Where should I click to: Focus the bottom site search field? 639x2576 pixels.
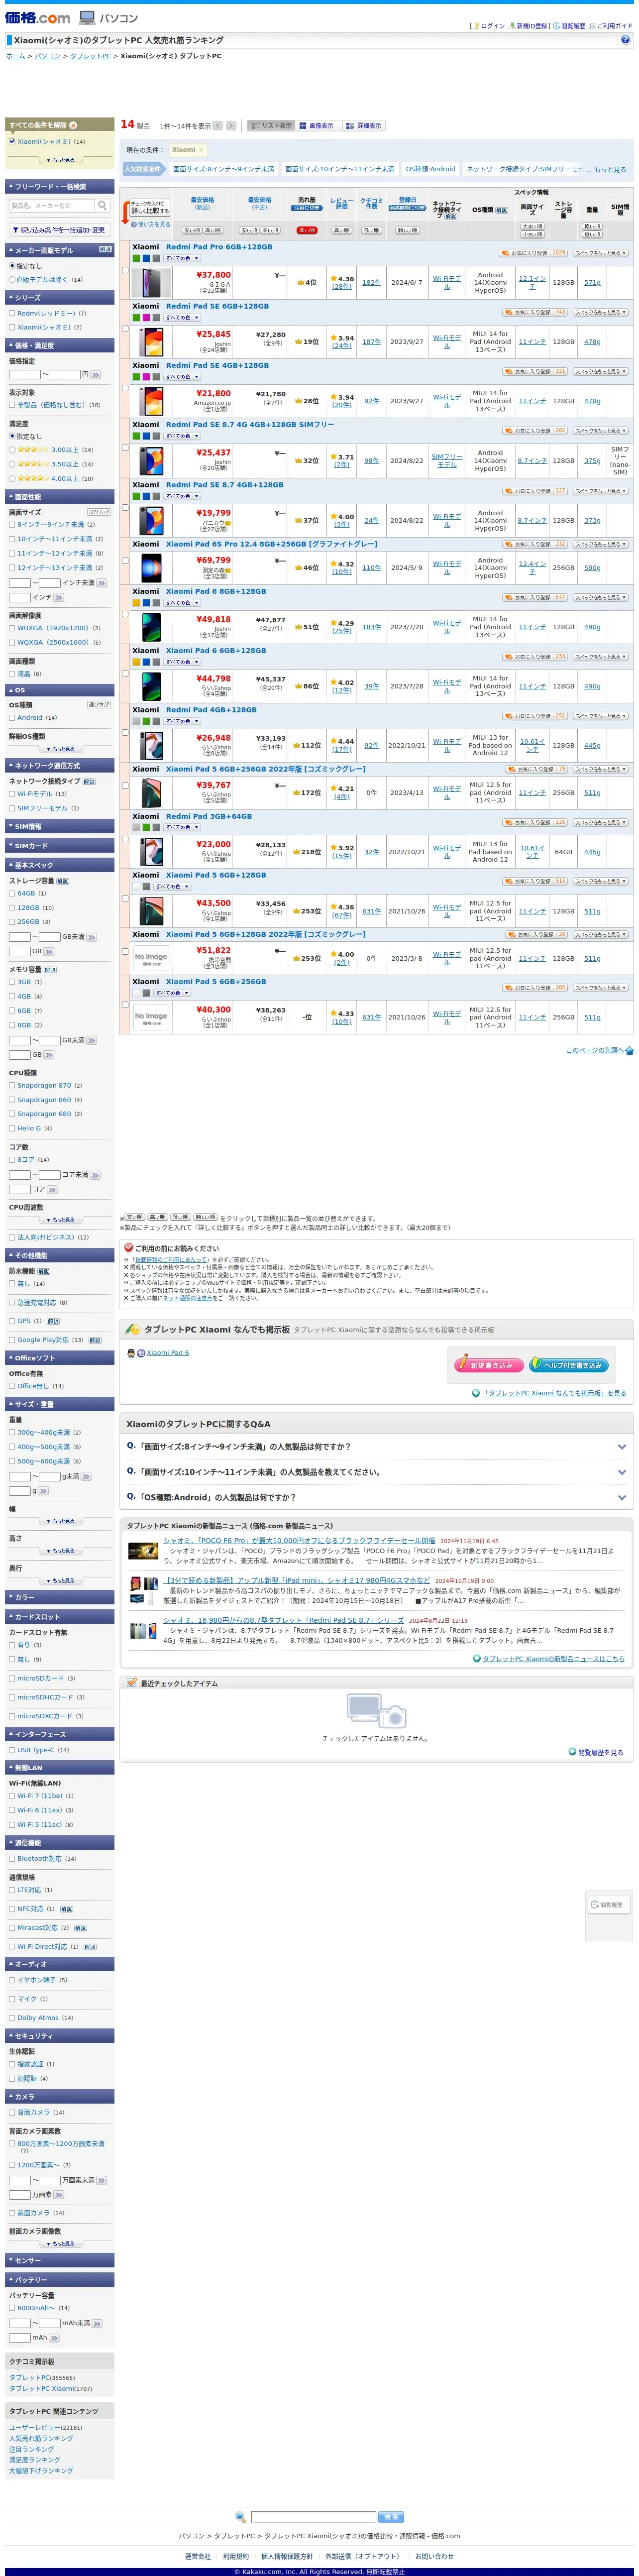coord(313,2517)
